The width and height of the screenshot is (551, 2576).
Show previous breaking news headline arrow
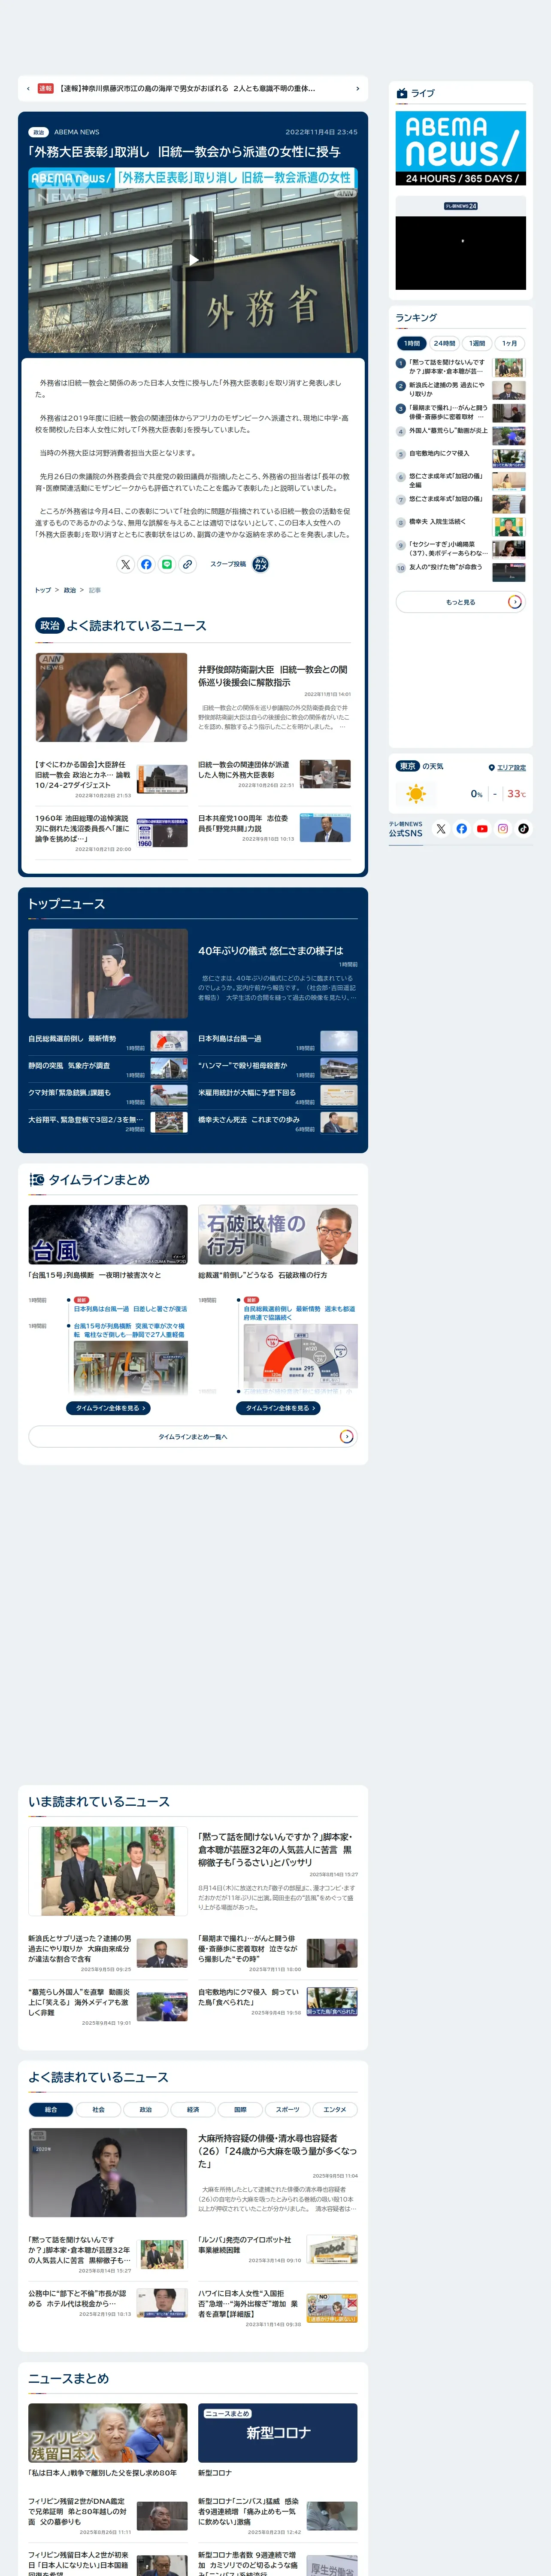(x=28, y=89)
